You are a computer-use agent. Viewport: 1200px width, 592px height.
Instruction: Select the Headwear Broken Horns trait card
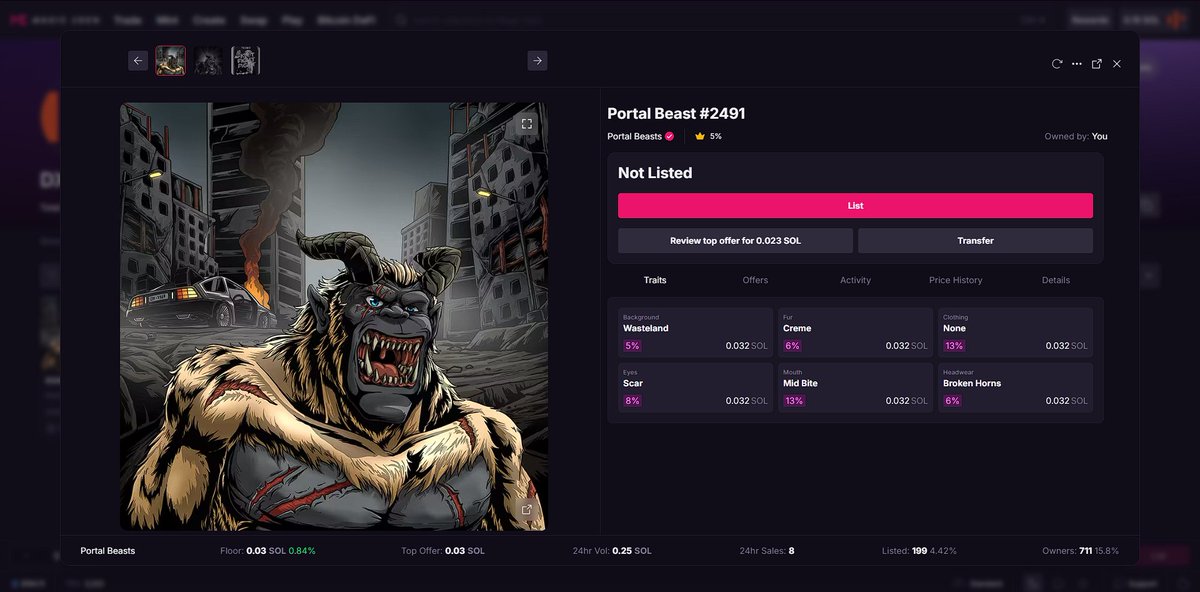1015,387
